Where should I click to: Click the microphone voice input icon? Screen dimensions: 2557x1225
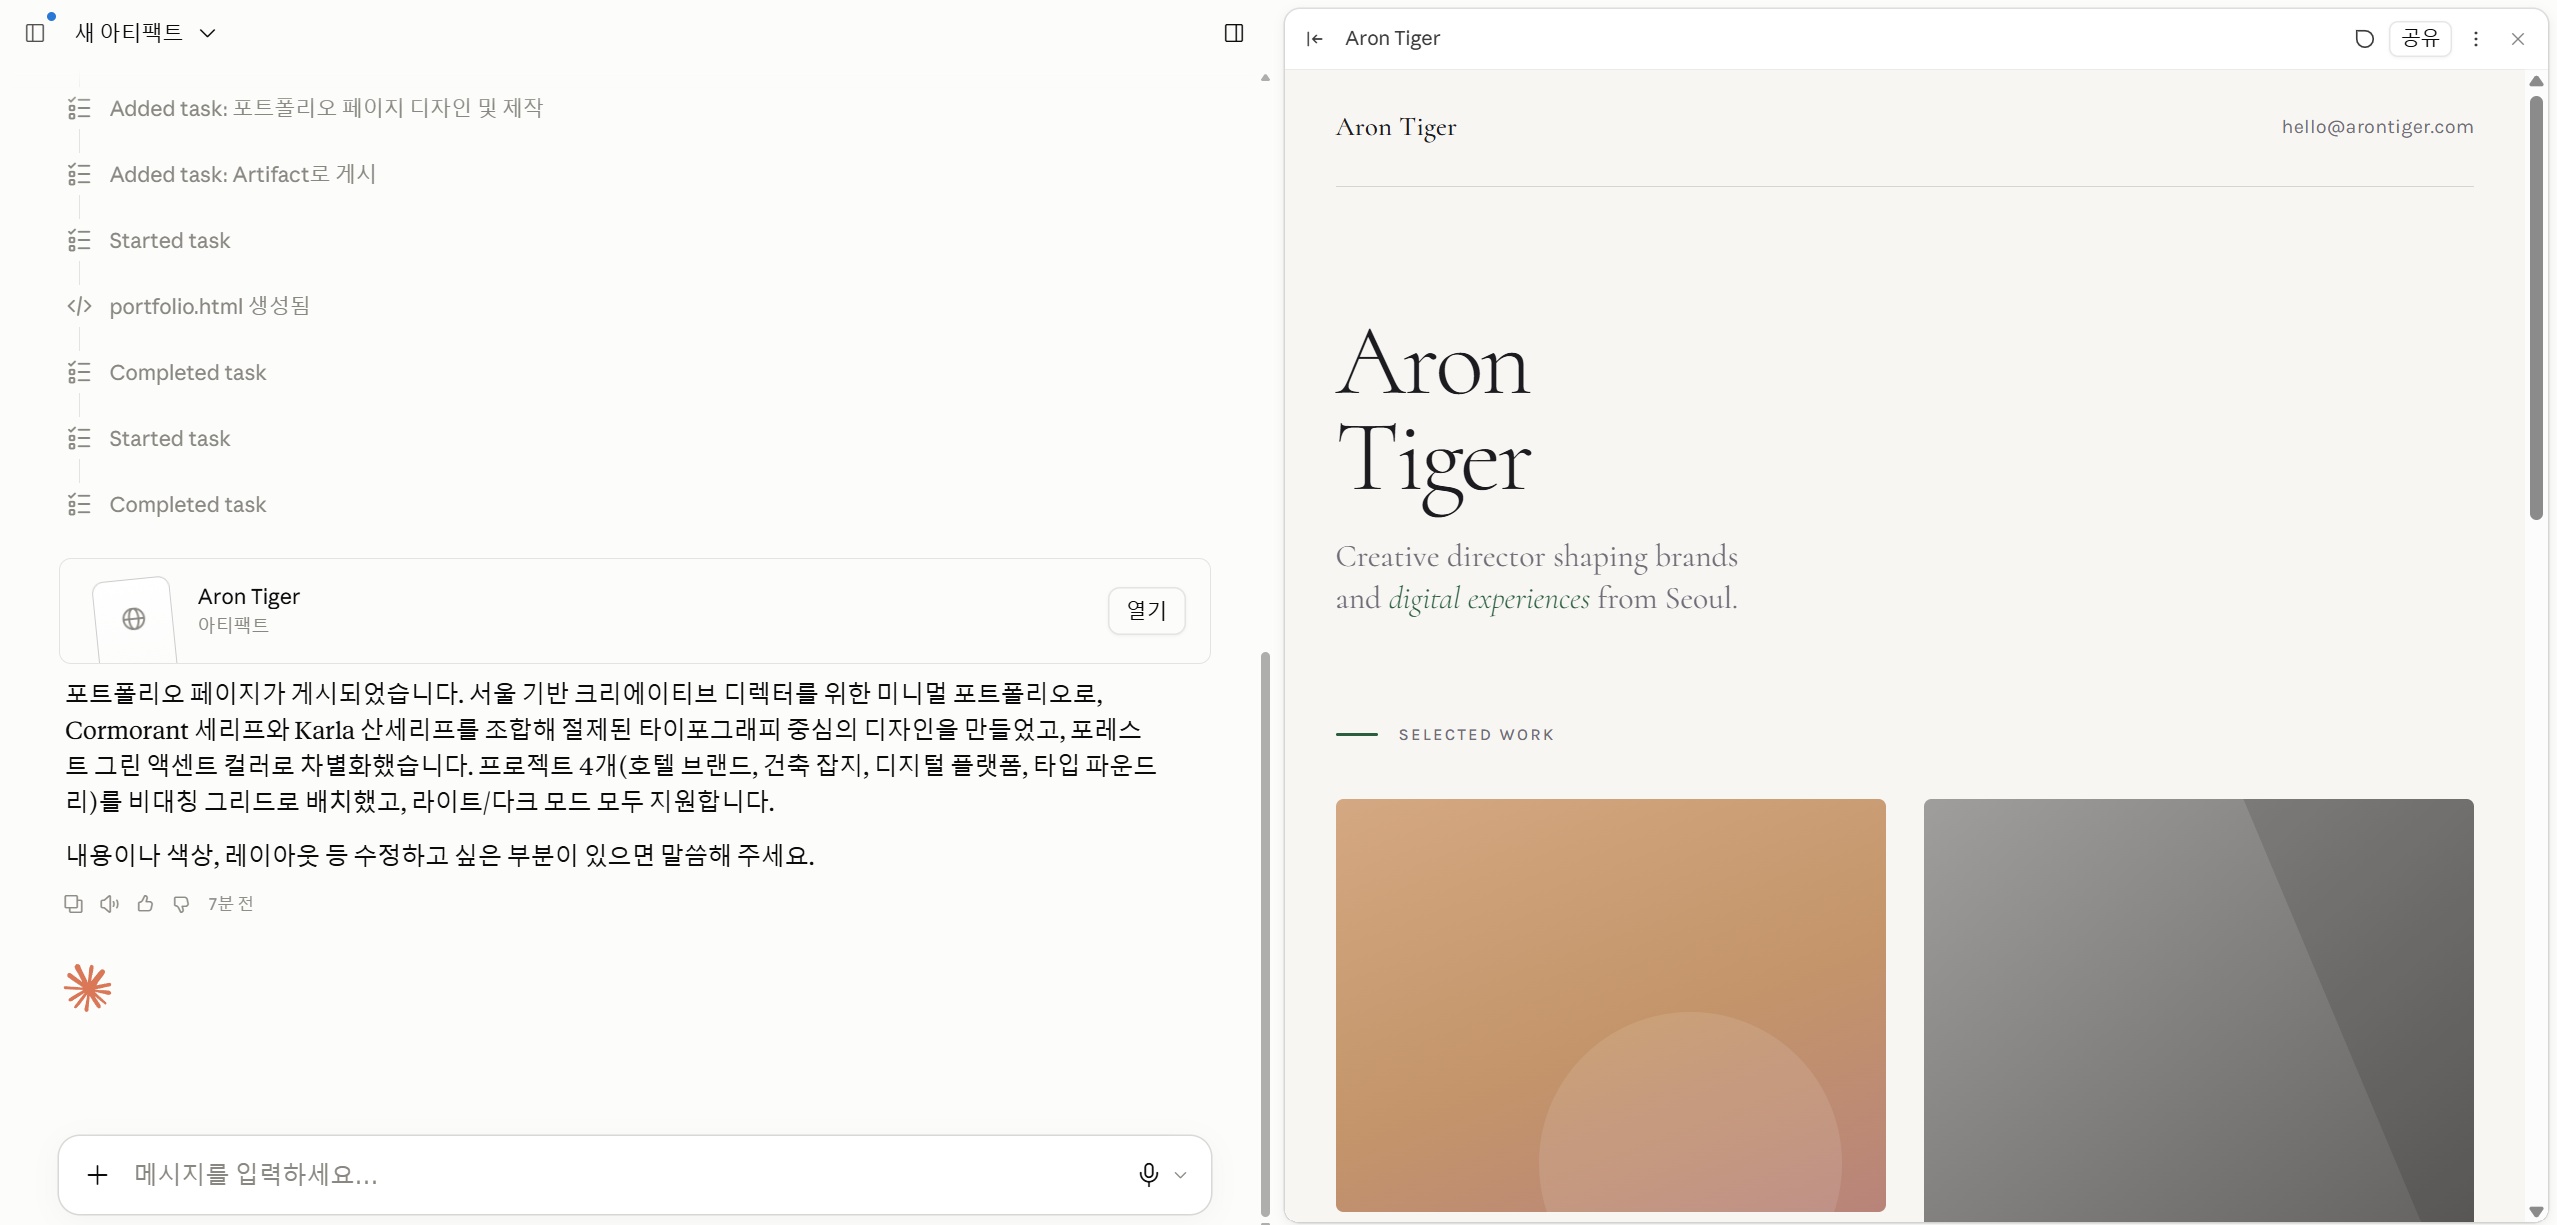1148,1174
